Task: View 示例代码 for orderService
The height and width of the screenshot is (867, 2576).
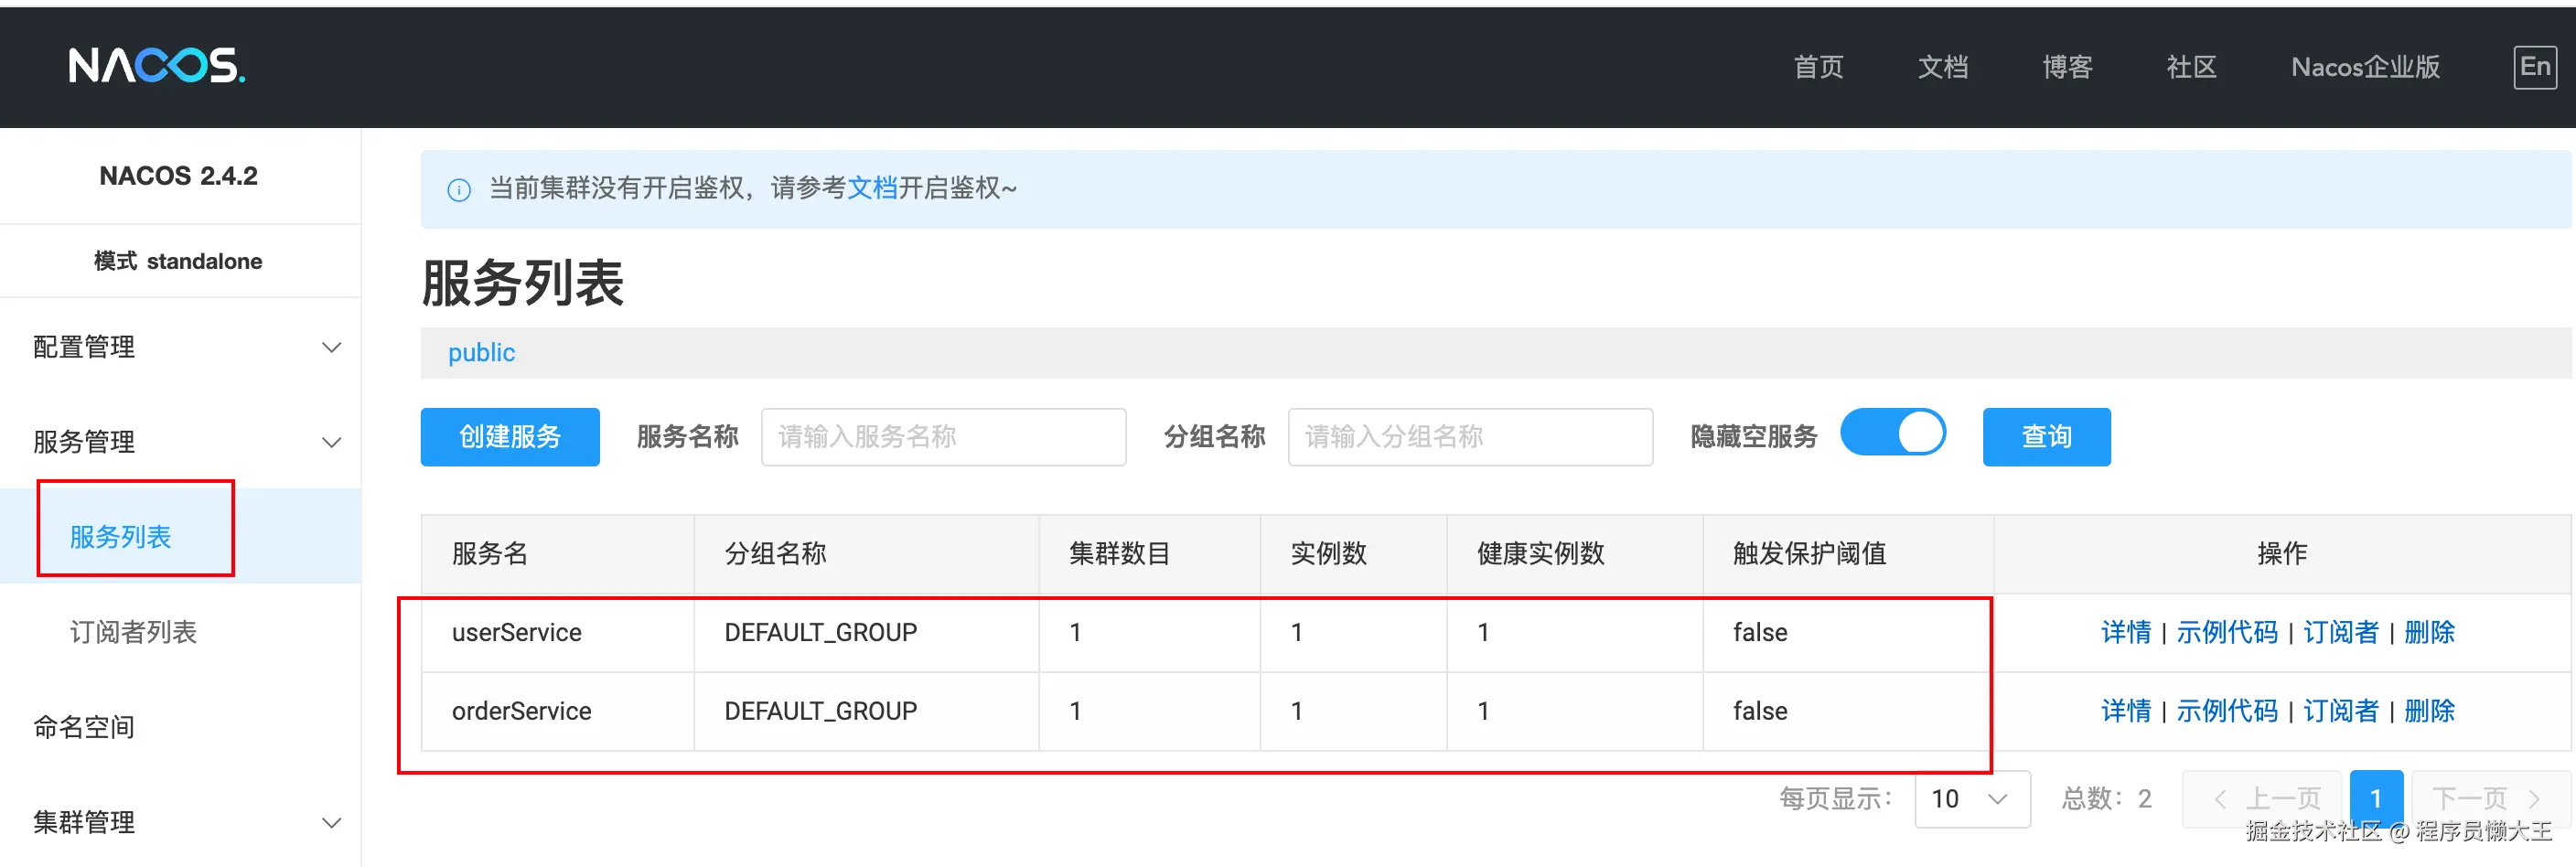Action: (x=2226, y=711)
